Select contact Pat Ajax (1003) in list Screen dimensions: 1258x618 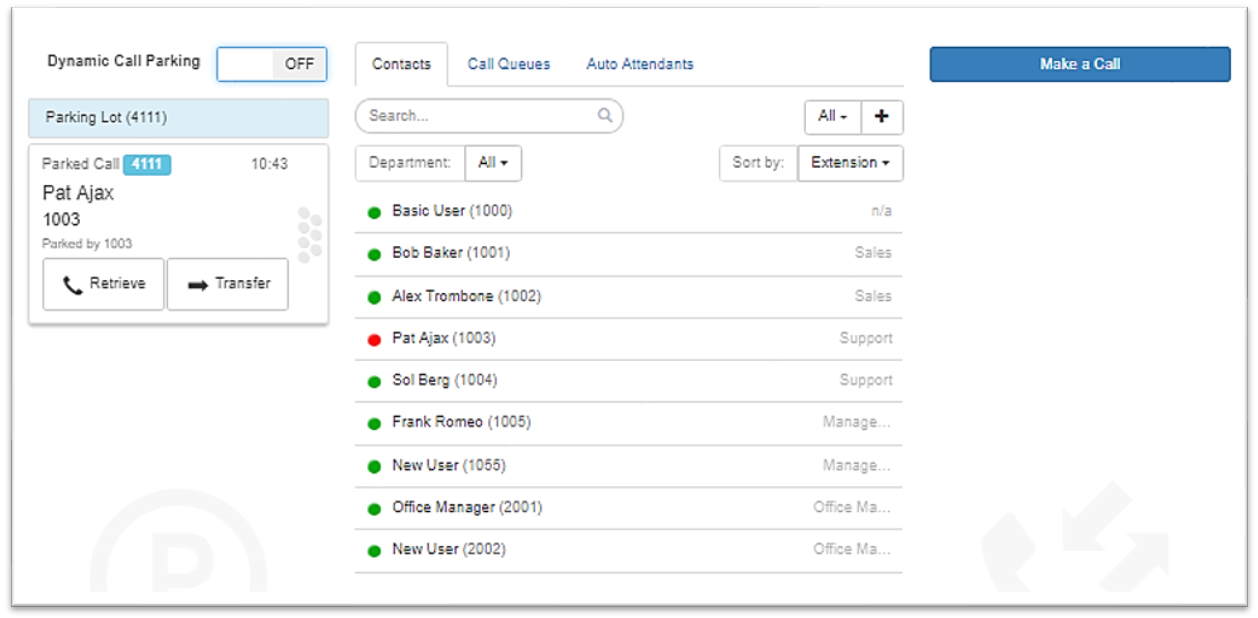629,338
